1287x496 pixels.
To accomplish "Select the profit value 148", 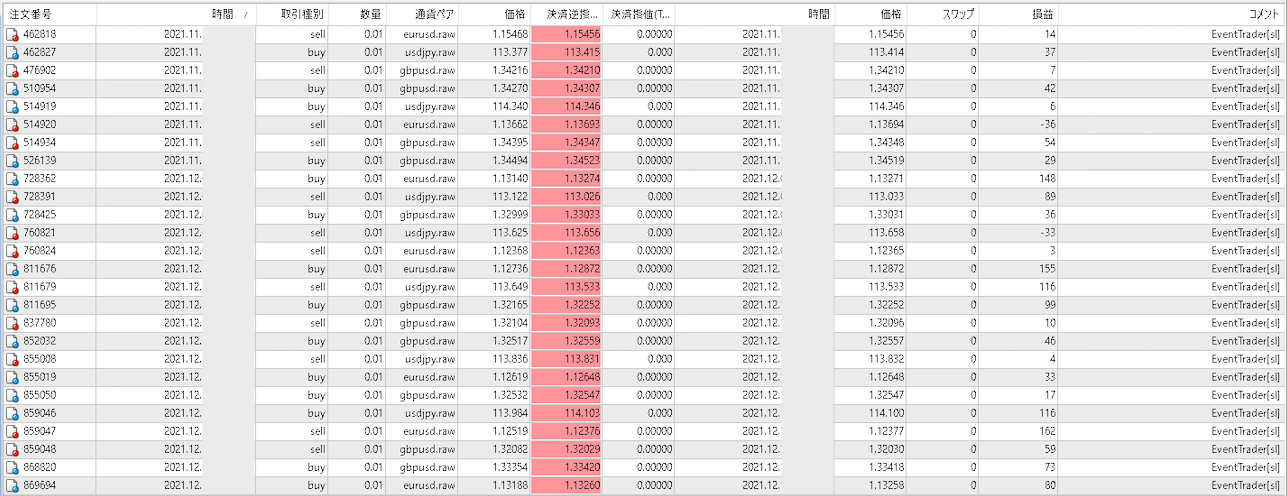I will click(1047, 178).
